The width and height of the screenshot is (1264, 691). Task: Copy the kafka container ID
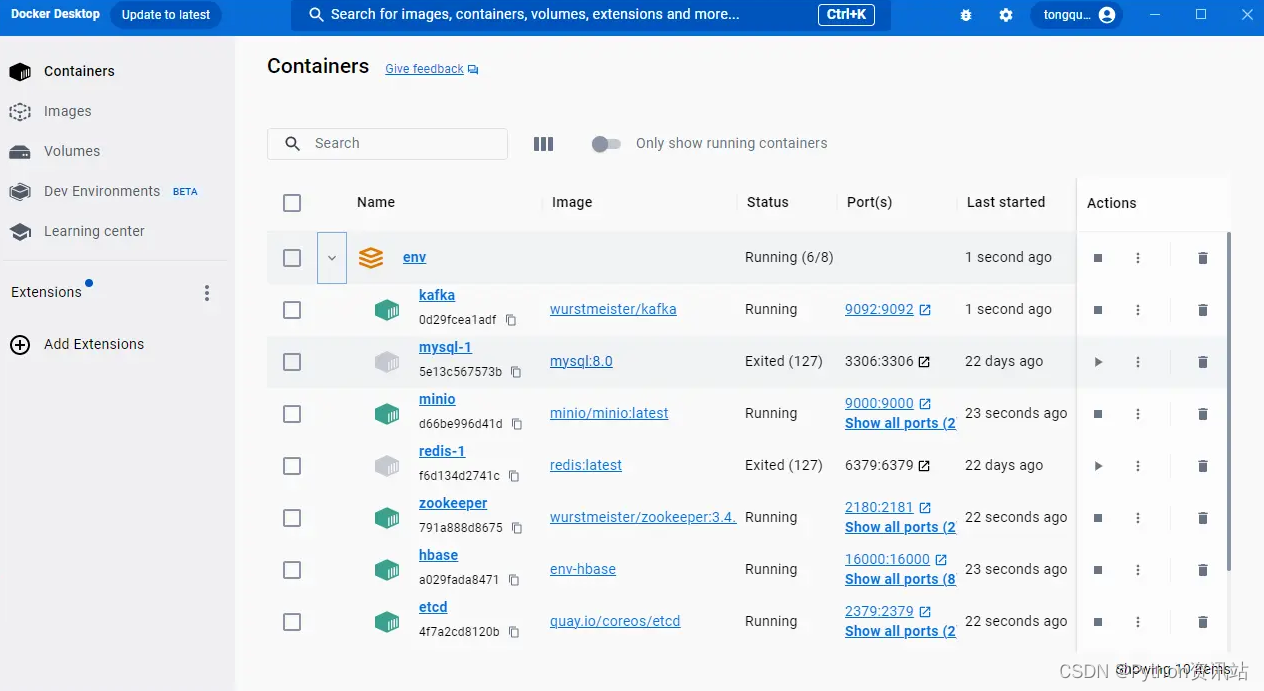click(x=511, y=320)
